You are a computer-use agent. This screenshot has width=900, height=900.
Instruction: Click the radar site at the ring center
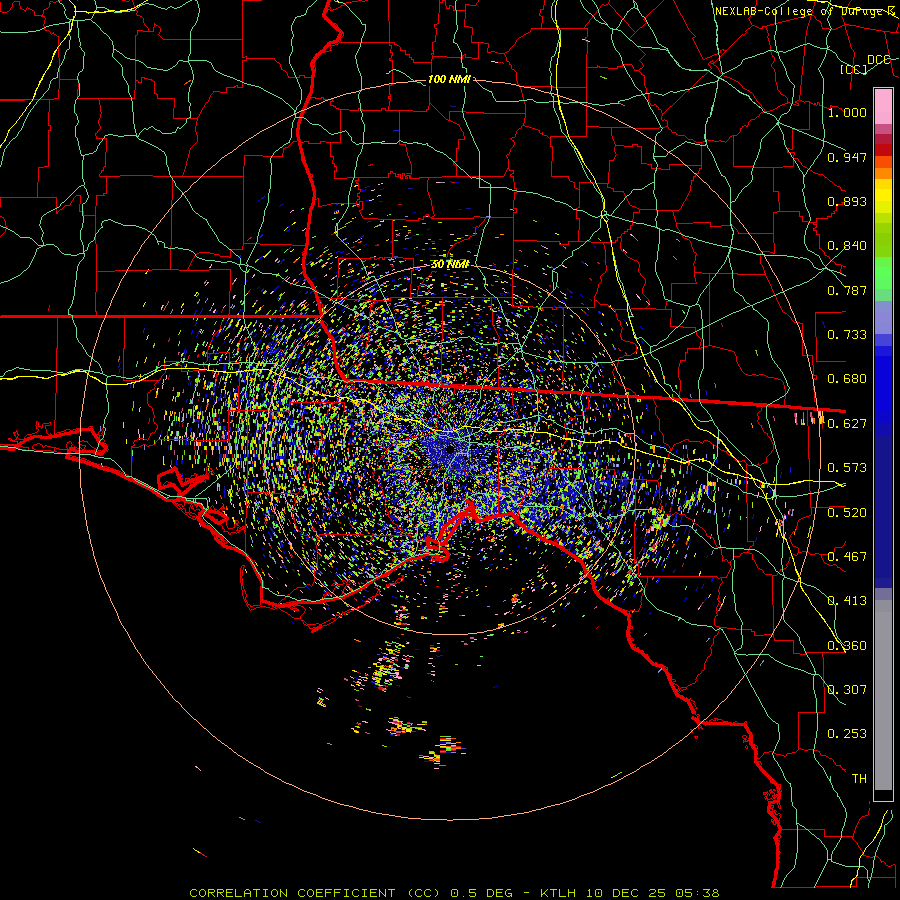pyautogui.click(x=449, y=449)
